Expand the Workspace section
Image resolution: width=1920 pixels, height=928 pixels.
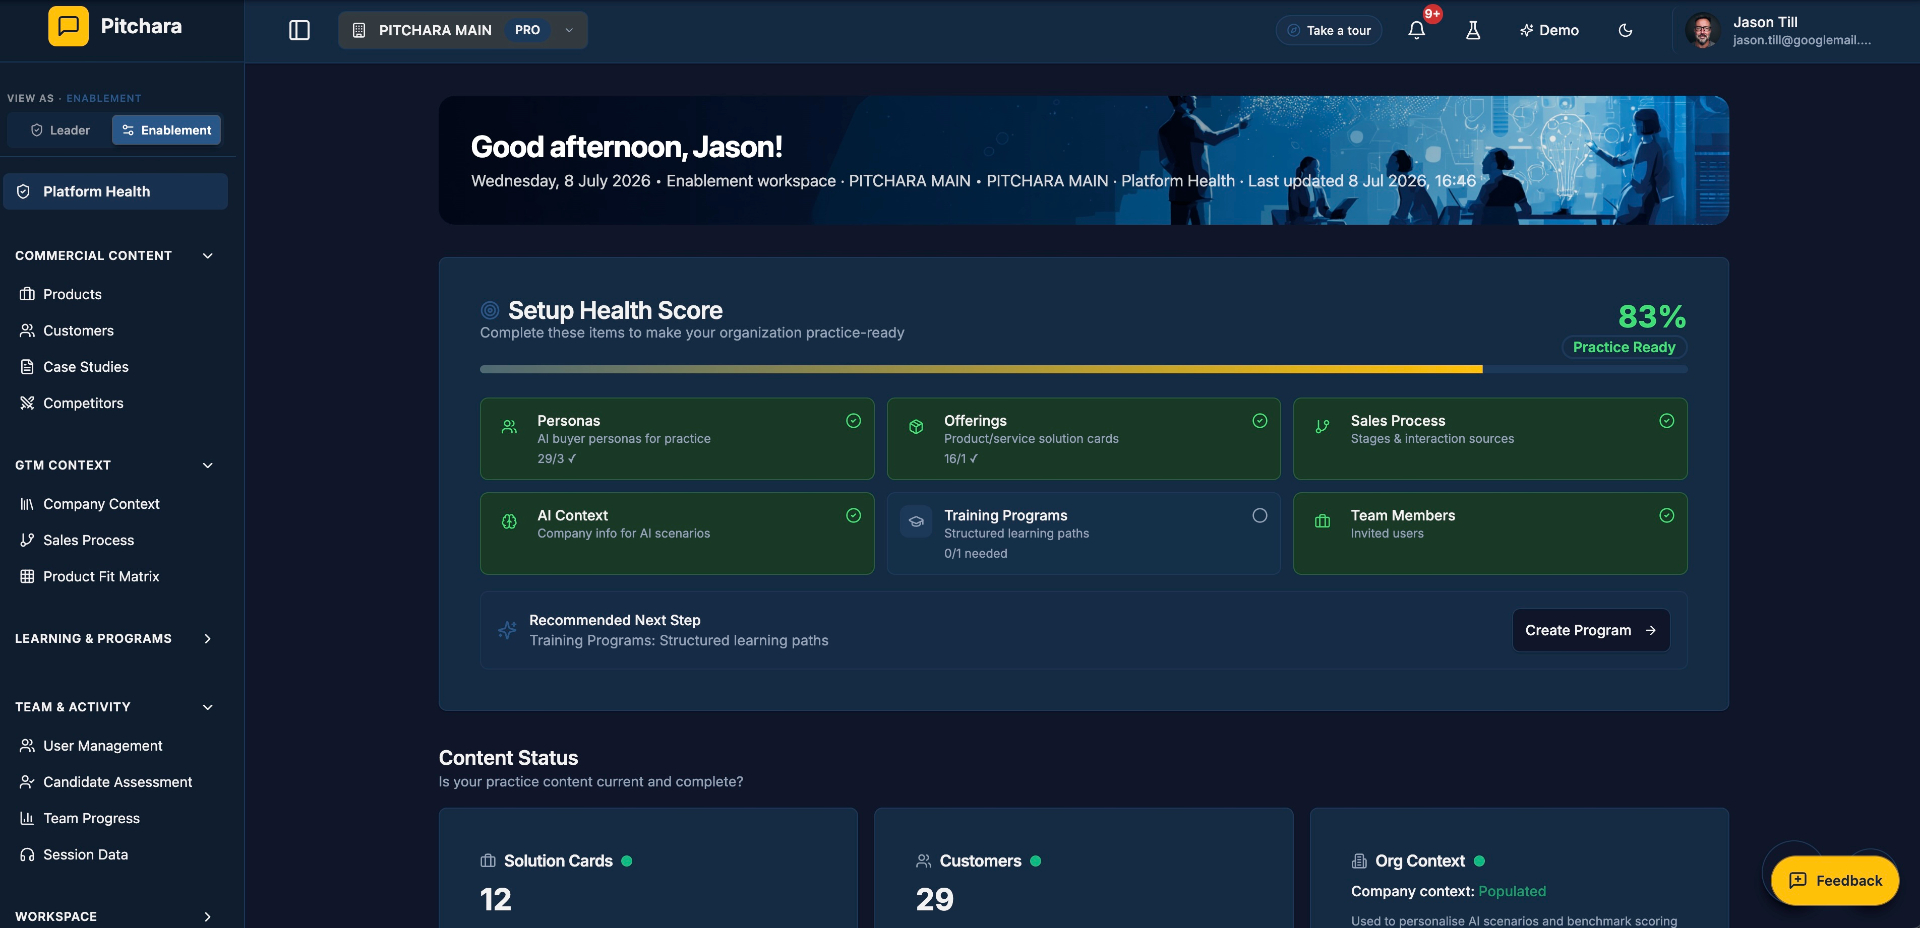pos(208,916)
